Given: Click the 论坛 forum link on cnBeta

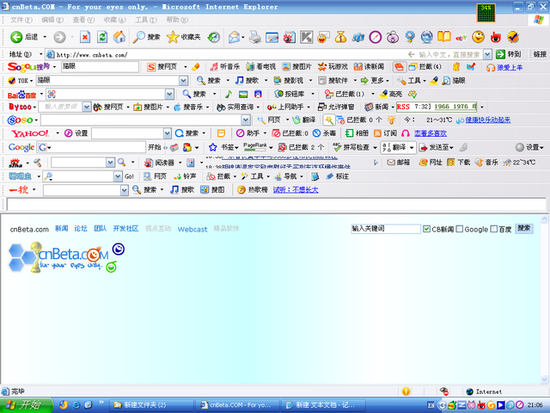Looking at the screenshot, I should (x=80, y=229).
